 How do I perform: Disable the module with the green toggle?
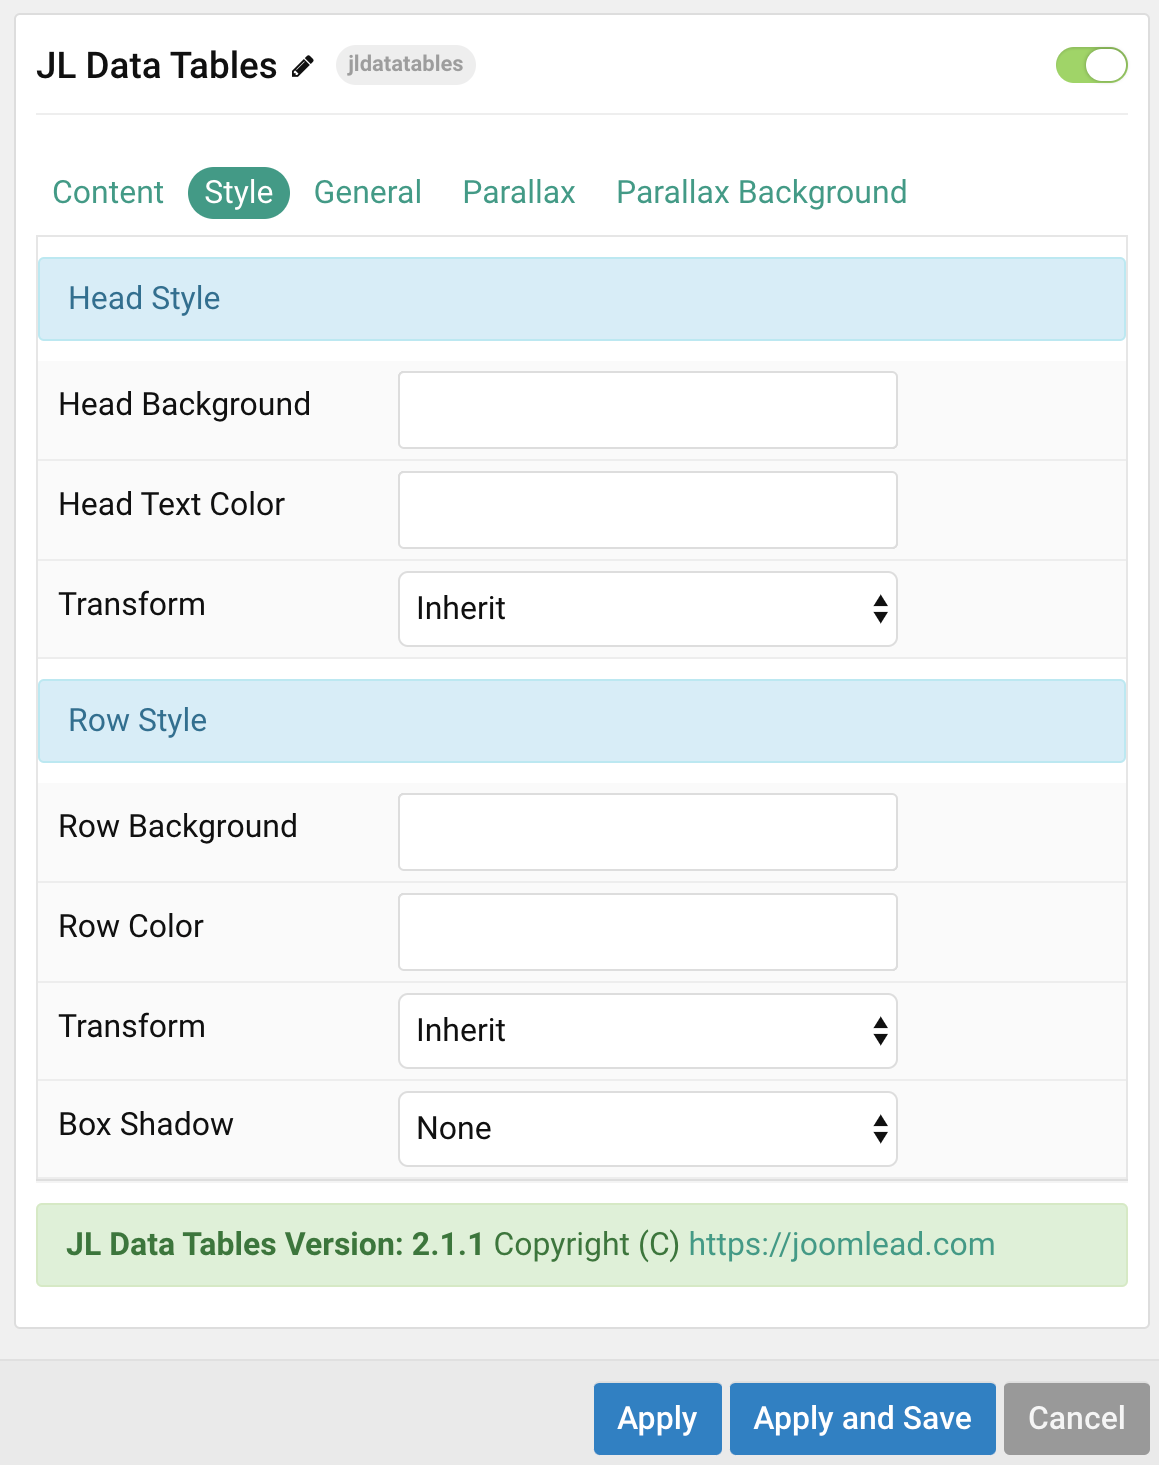pyautogui.click(x=1092, y=65)
